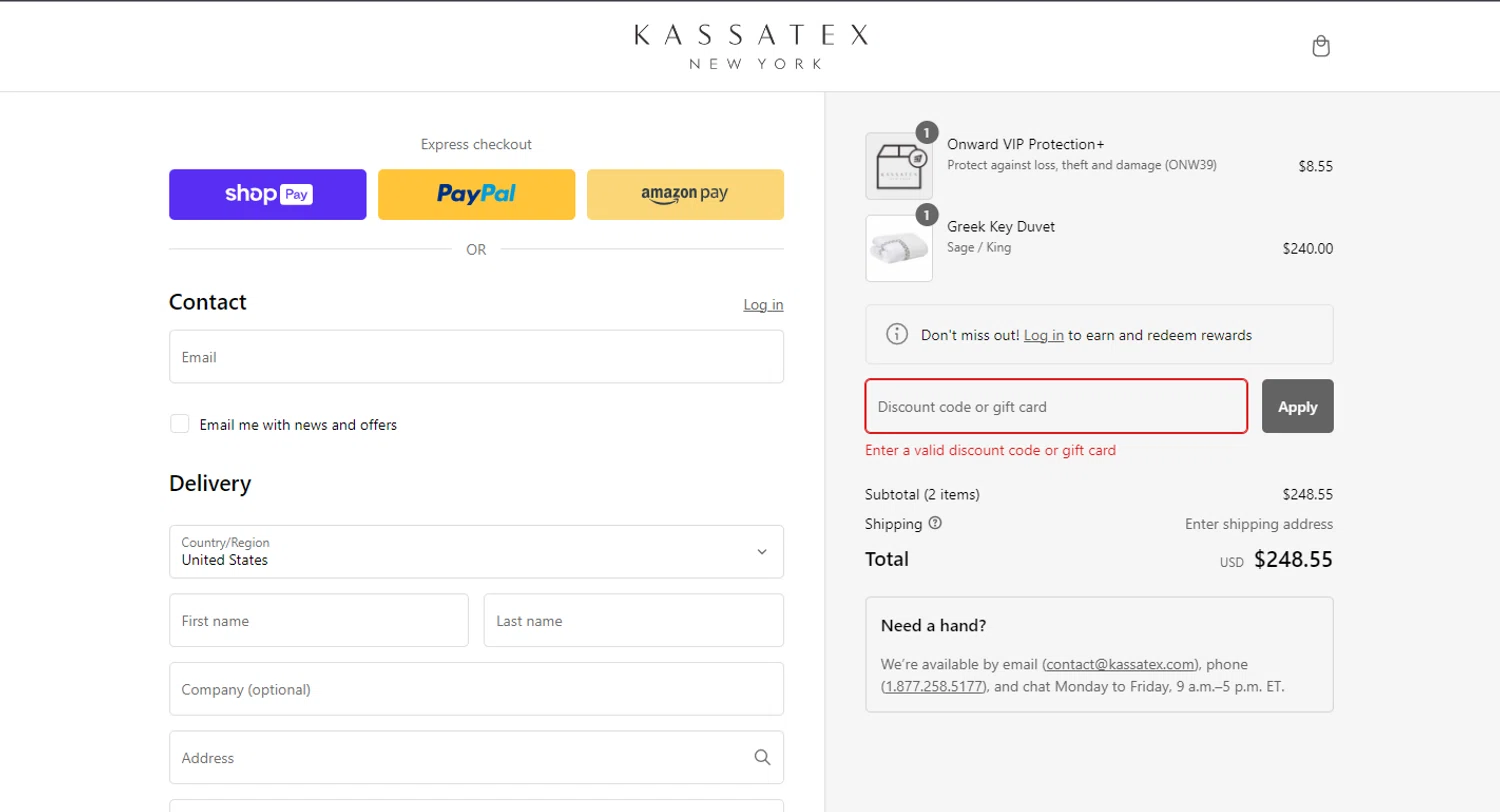This screenshot has width=1500, height=812.
Task: Expand the Country/Region dropdown
Action: 476,552
